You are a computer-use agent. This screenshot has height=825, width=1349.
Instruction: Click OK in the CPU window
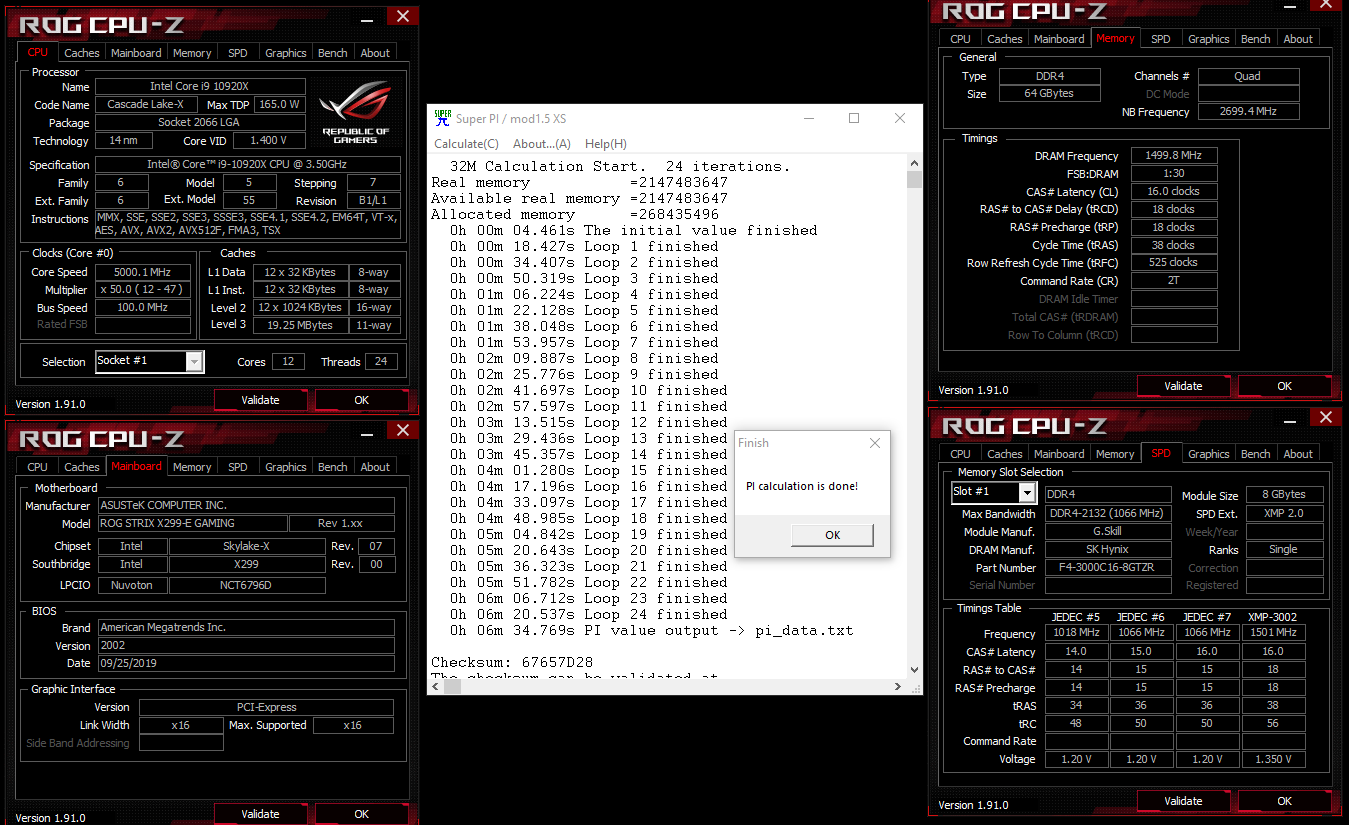362,400
